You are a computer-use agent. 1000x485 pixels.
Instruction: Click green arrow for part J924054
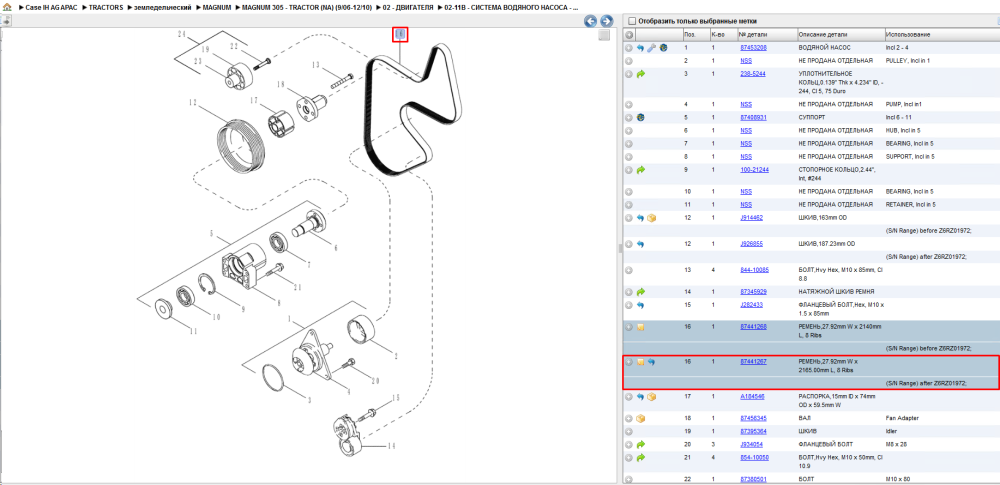click(641, 444)
